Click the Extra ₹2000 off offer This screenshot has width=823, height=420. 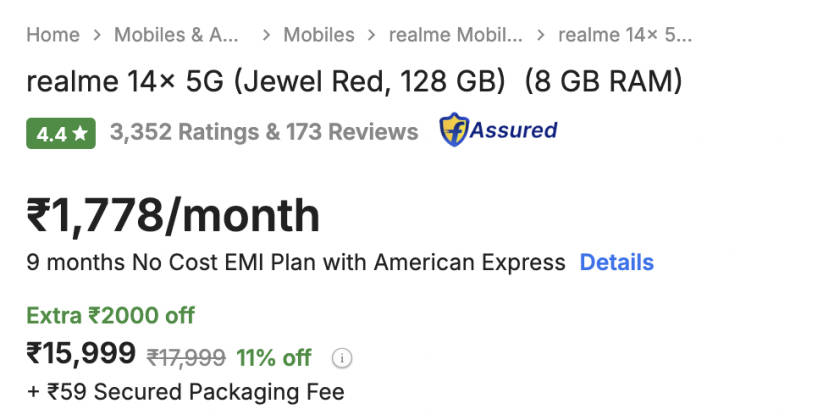(x=110, y=316)
